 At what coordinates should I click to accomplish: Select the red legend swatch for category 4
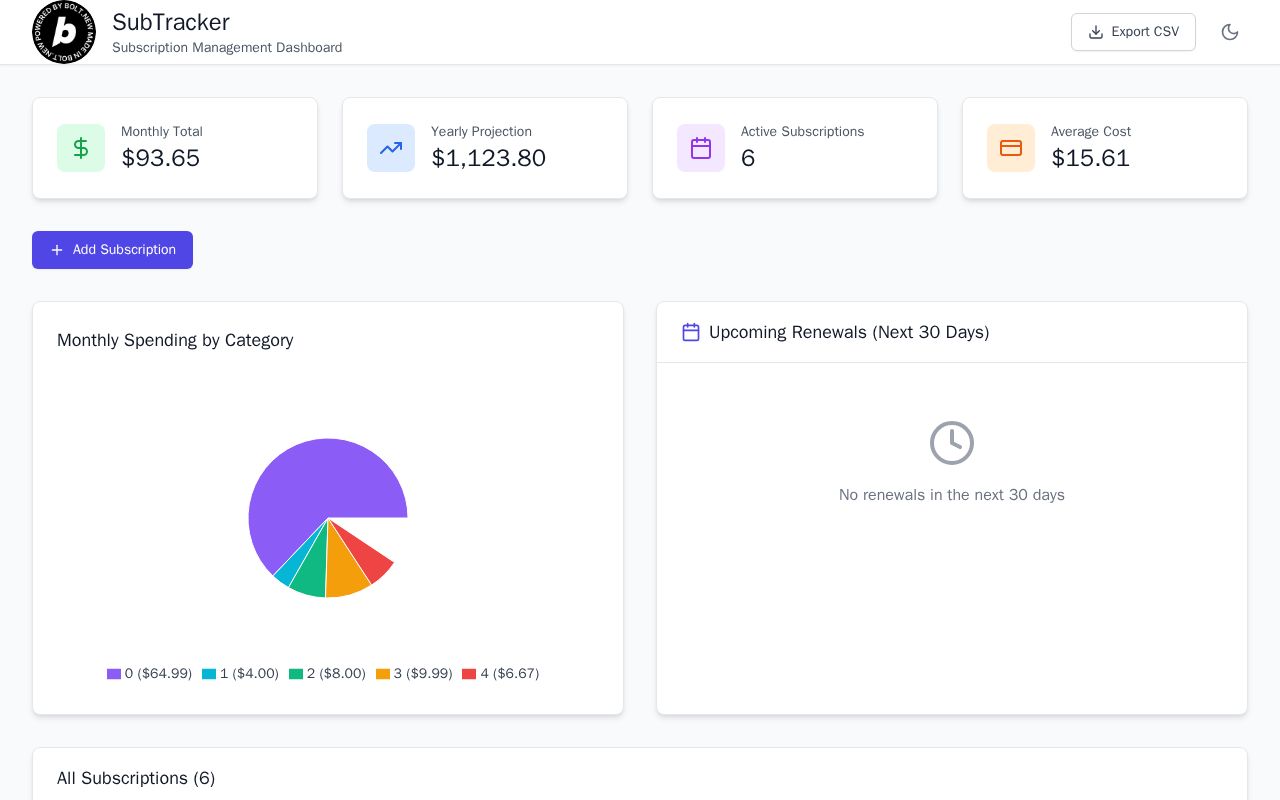[x=469, y=674]
